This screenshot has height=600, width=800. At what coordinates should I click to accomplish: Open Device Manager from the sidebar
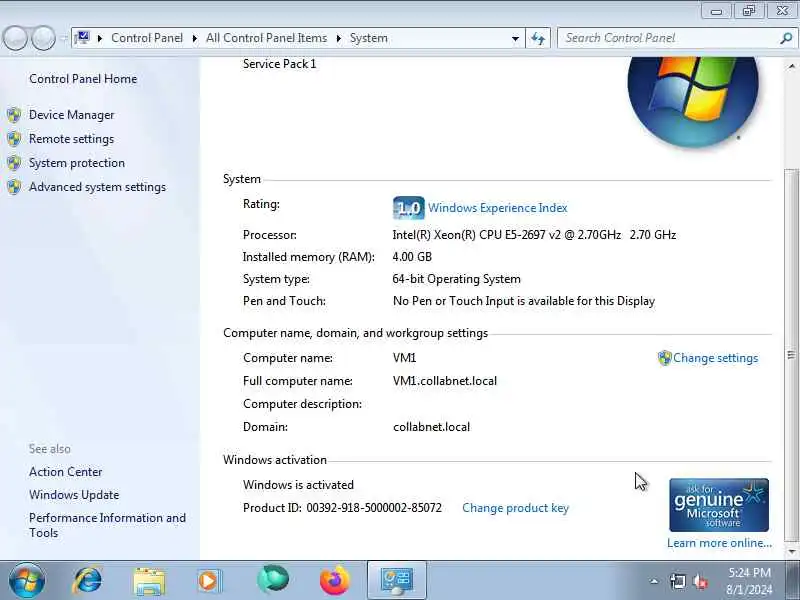71,115
